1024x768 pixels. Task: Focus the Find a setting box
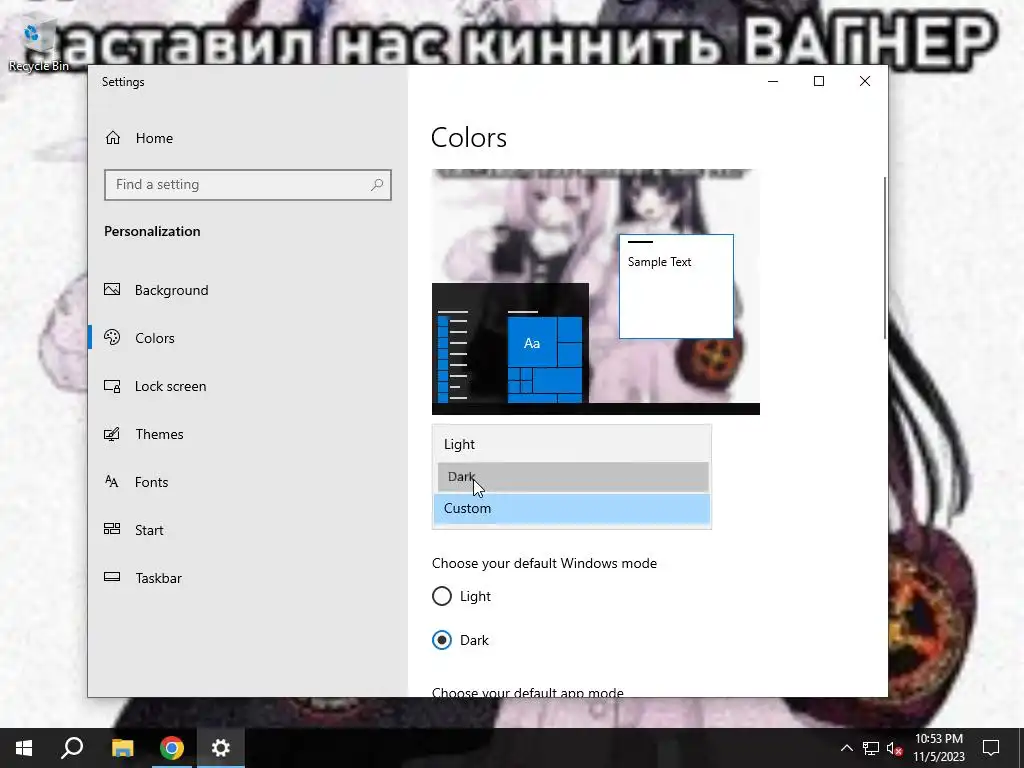[x=248, y=185]
